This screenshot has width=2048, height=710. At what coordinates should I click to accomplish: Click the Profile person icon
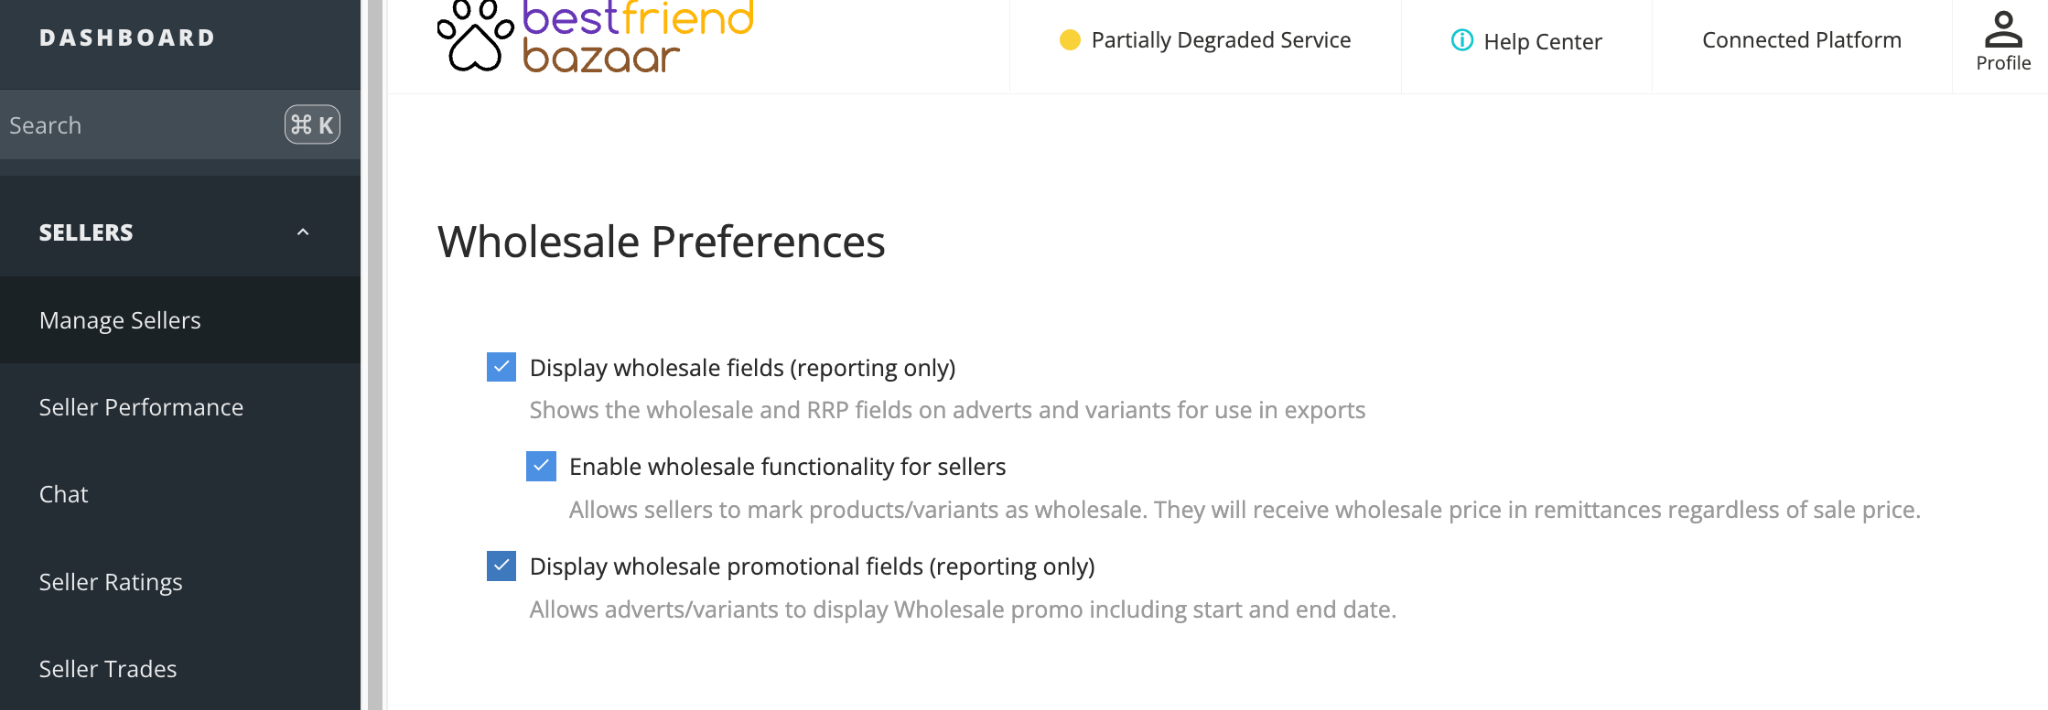(2003, 29)
